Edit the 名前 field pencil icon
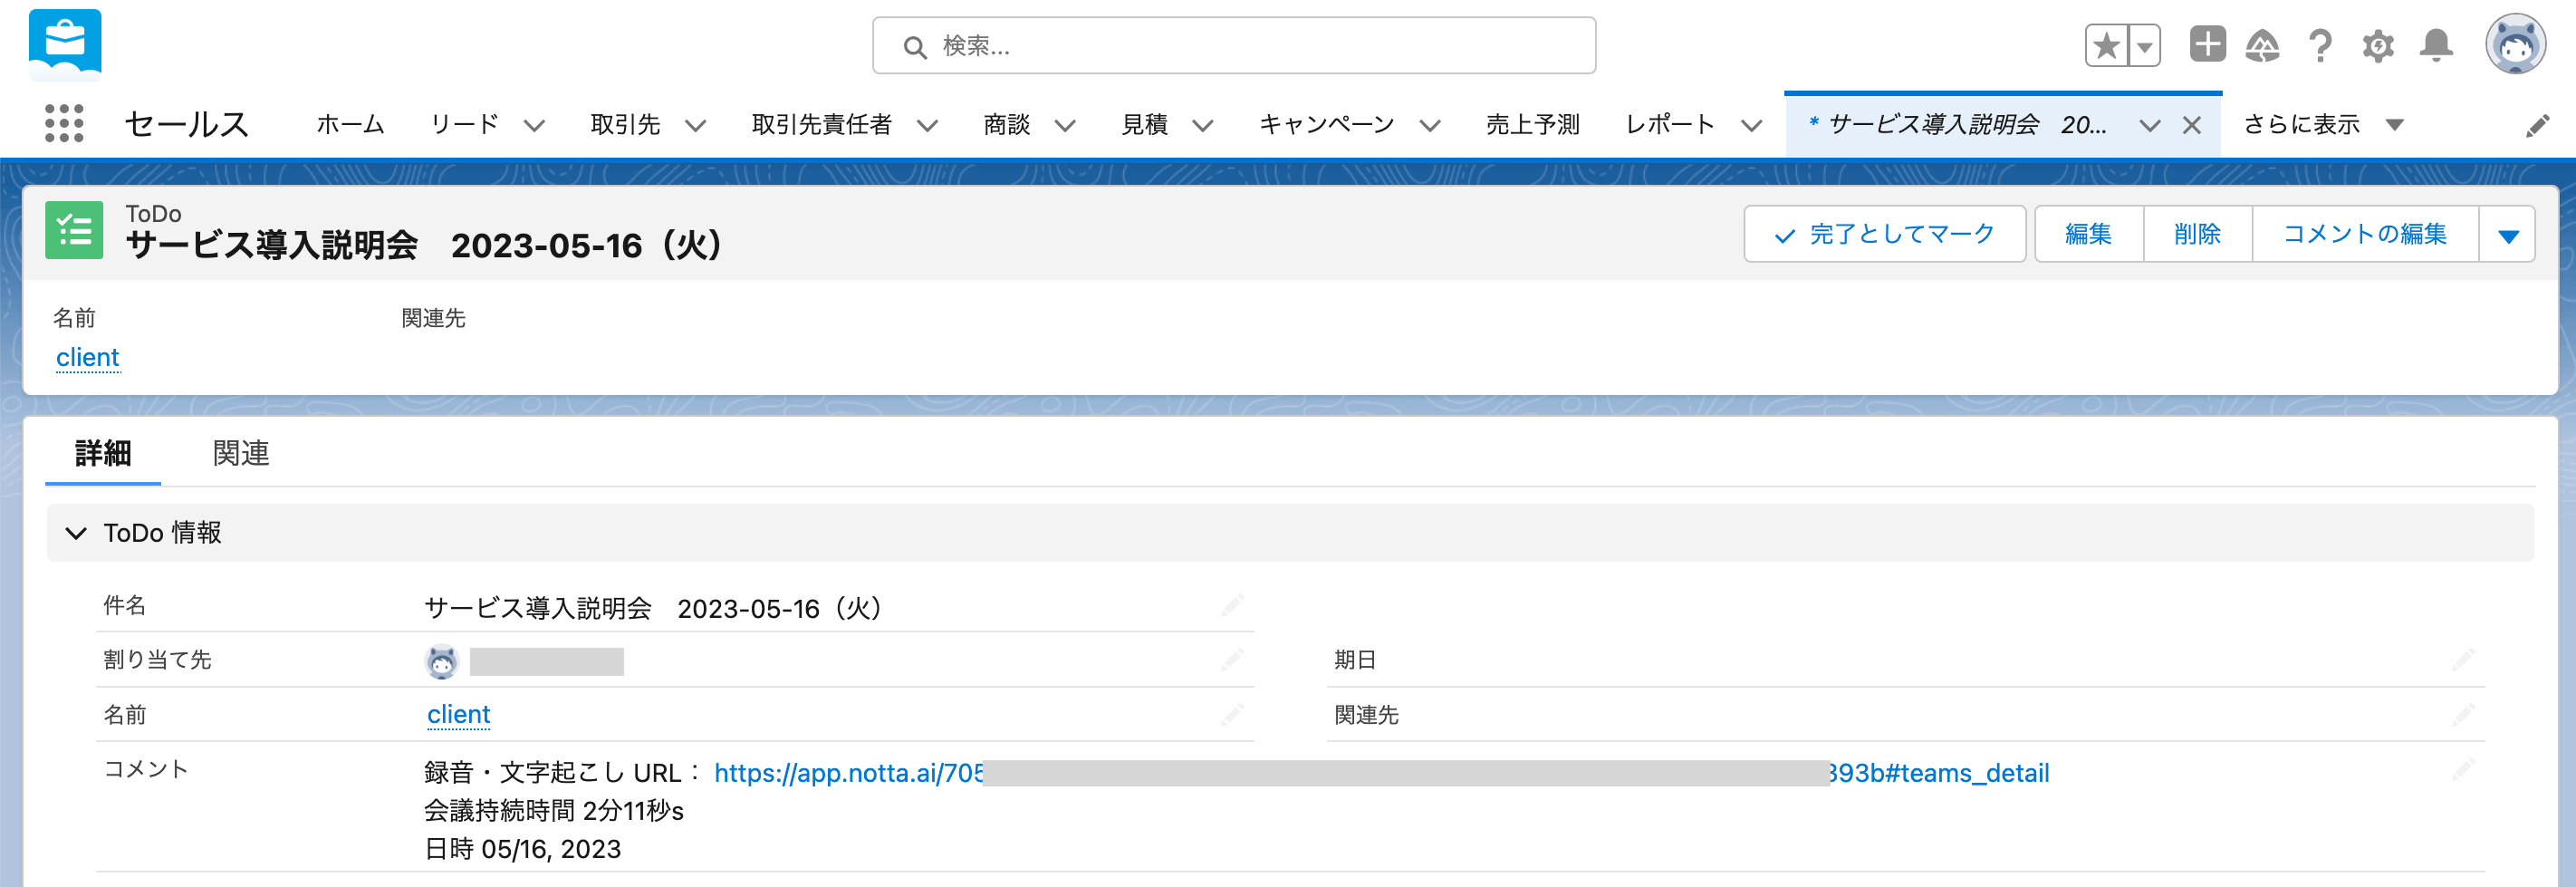This screenshot has height=887, width=2576. click(x=1232, y=714)
